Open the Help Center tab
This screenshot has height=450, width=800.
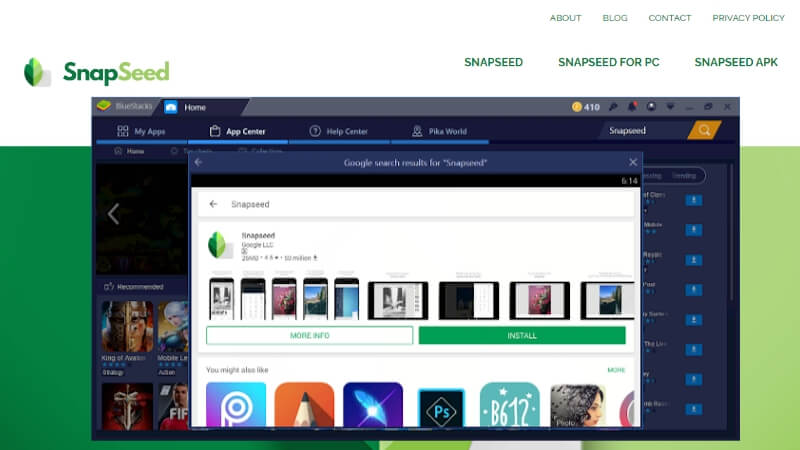click(338, 131)
